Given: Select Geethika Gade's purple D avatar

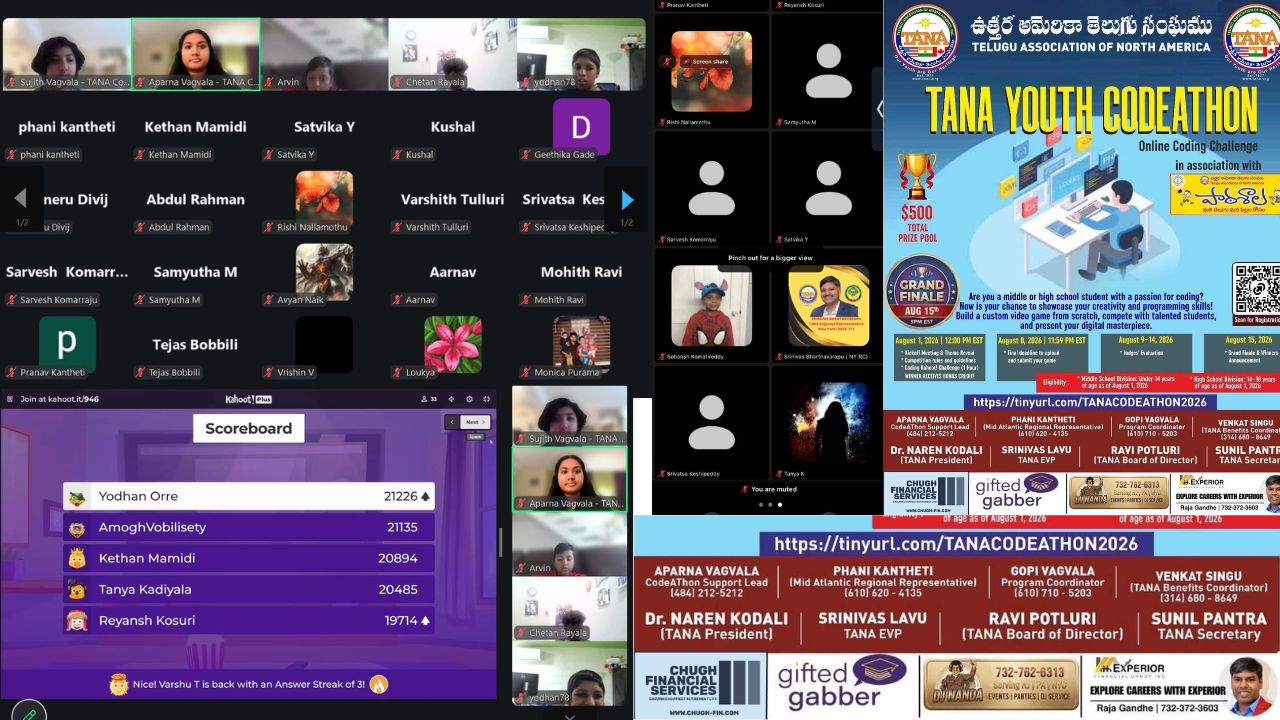Looking at the screenshot, I should 581,127.
